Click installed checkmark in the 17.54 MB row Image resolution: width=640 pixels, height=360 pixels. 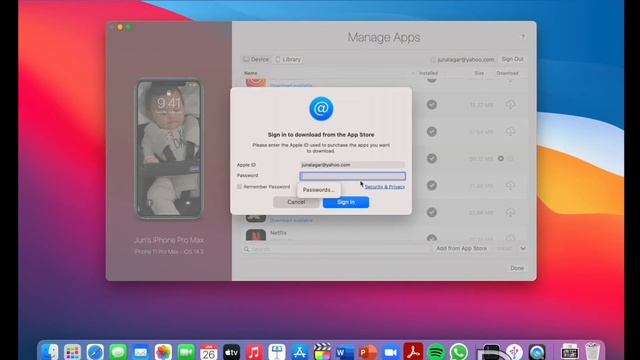(432, 132)
